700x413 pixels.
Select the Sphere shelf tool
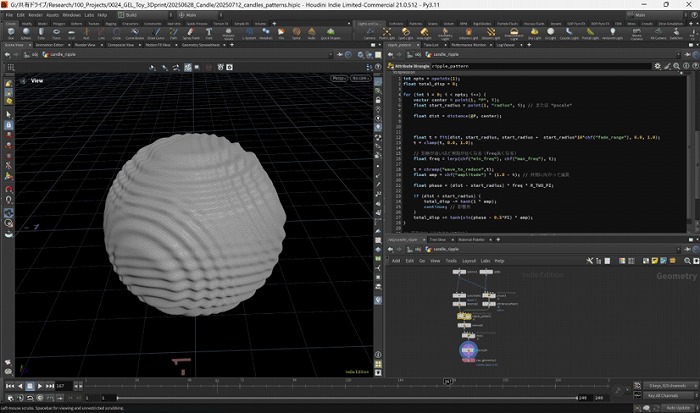click(24, 34)
